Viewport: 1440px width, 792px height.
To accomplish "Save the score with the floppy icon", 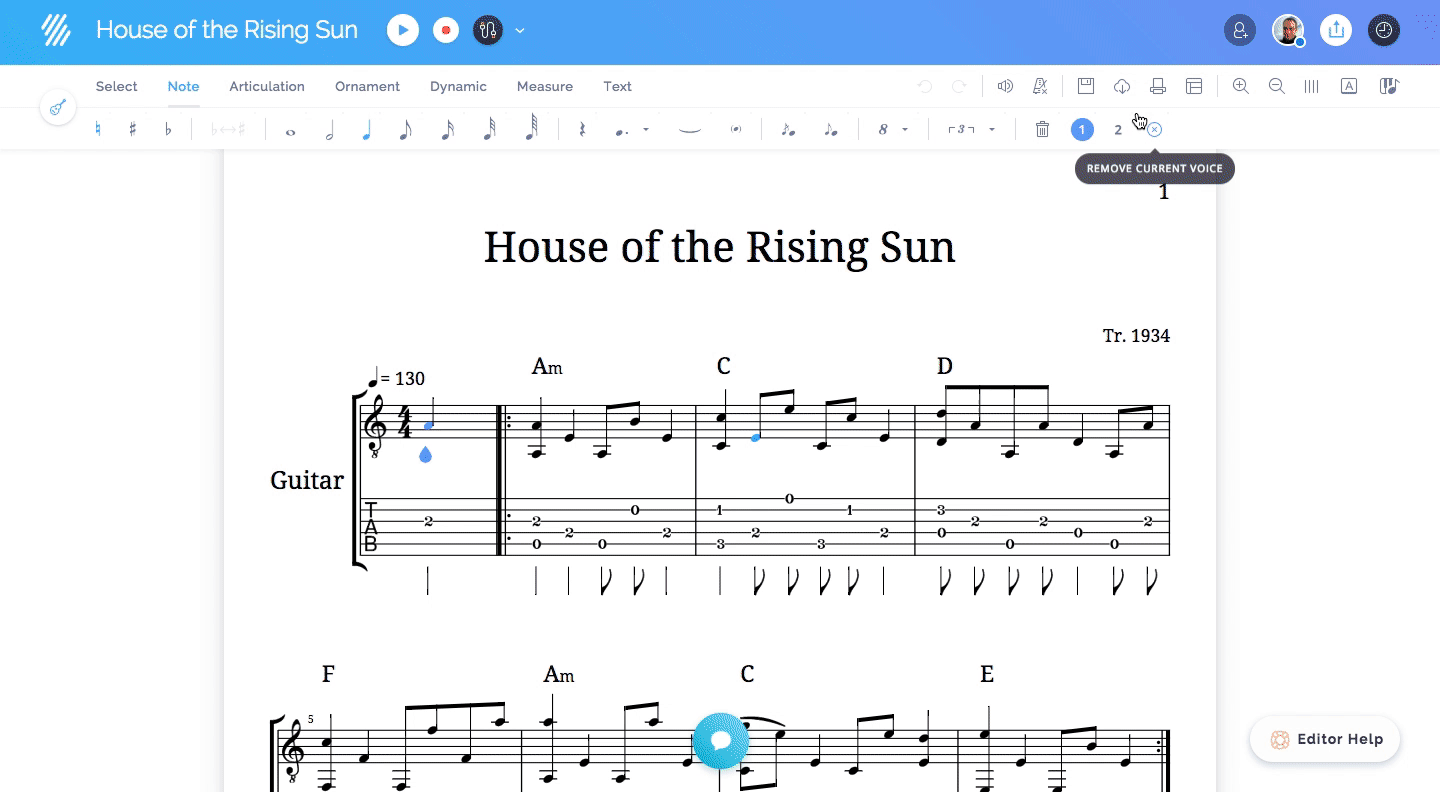I will pyautogui.click(x=1086, y=86).
